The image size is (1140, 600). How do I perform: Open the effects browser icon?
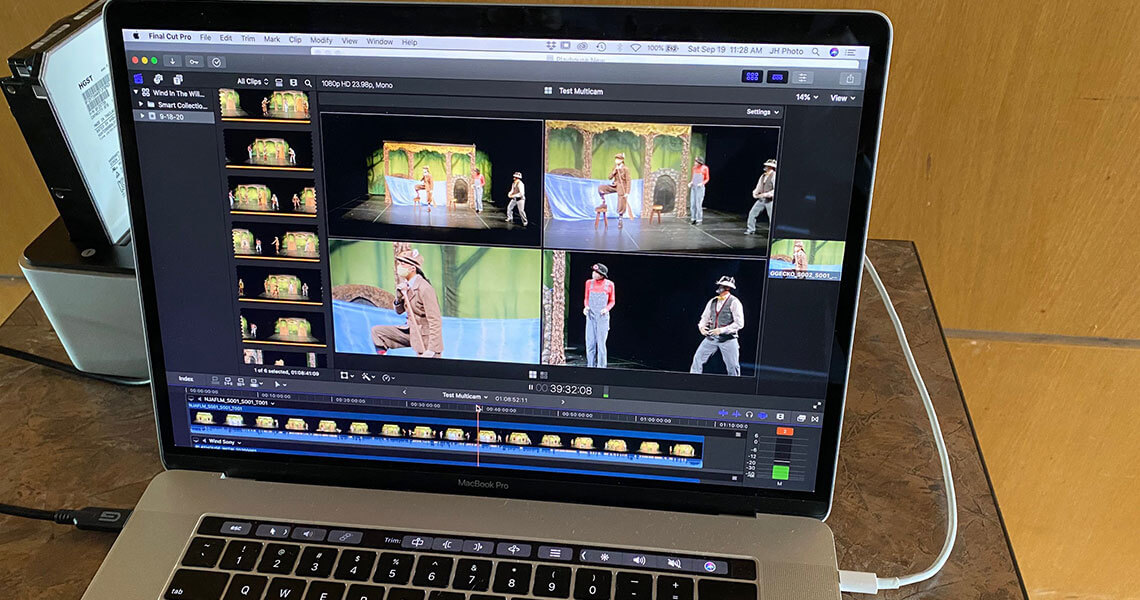[x=801, y=418]
